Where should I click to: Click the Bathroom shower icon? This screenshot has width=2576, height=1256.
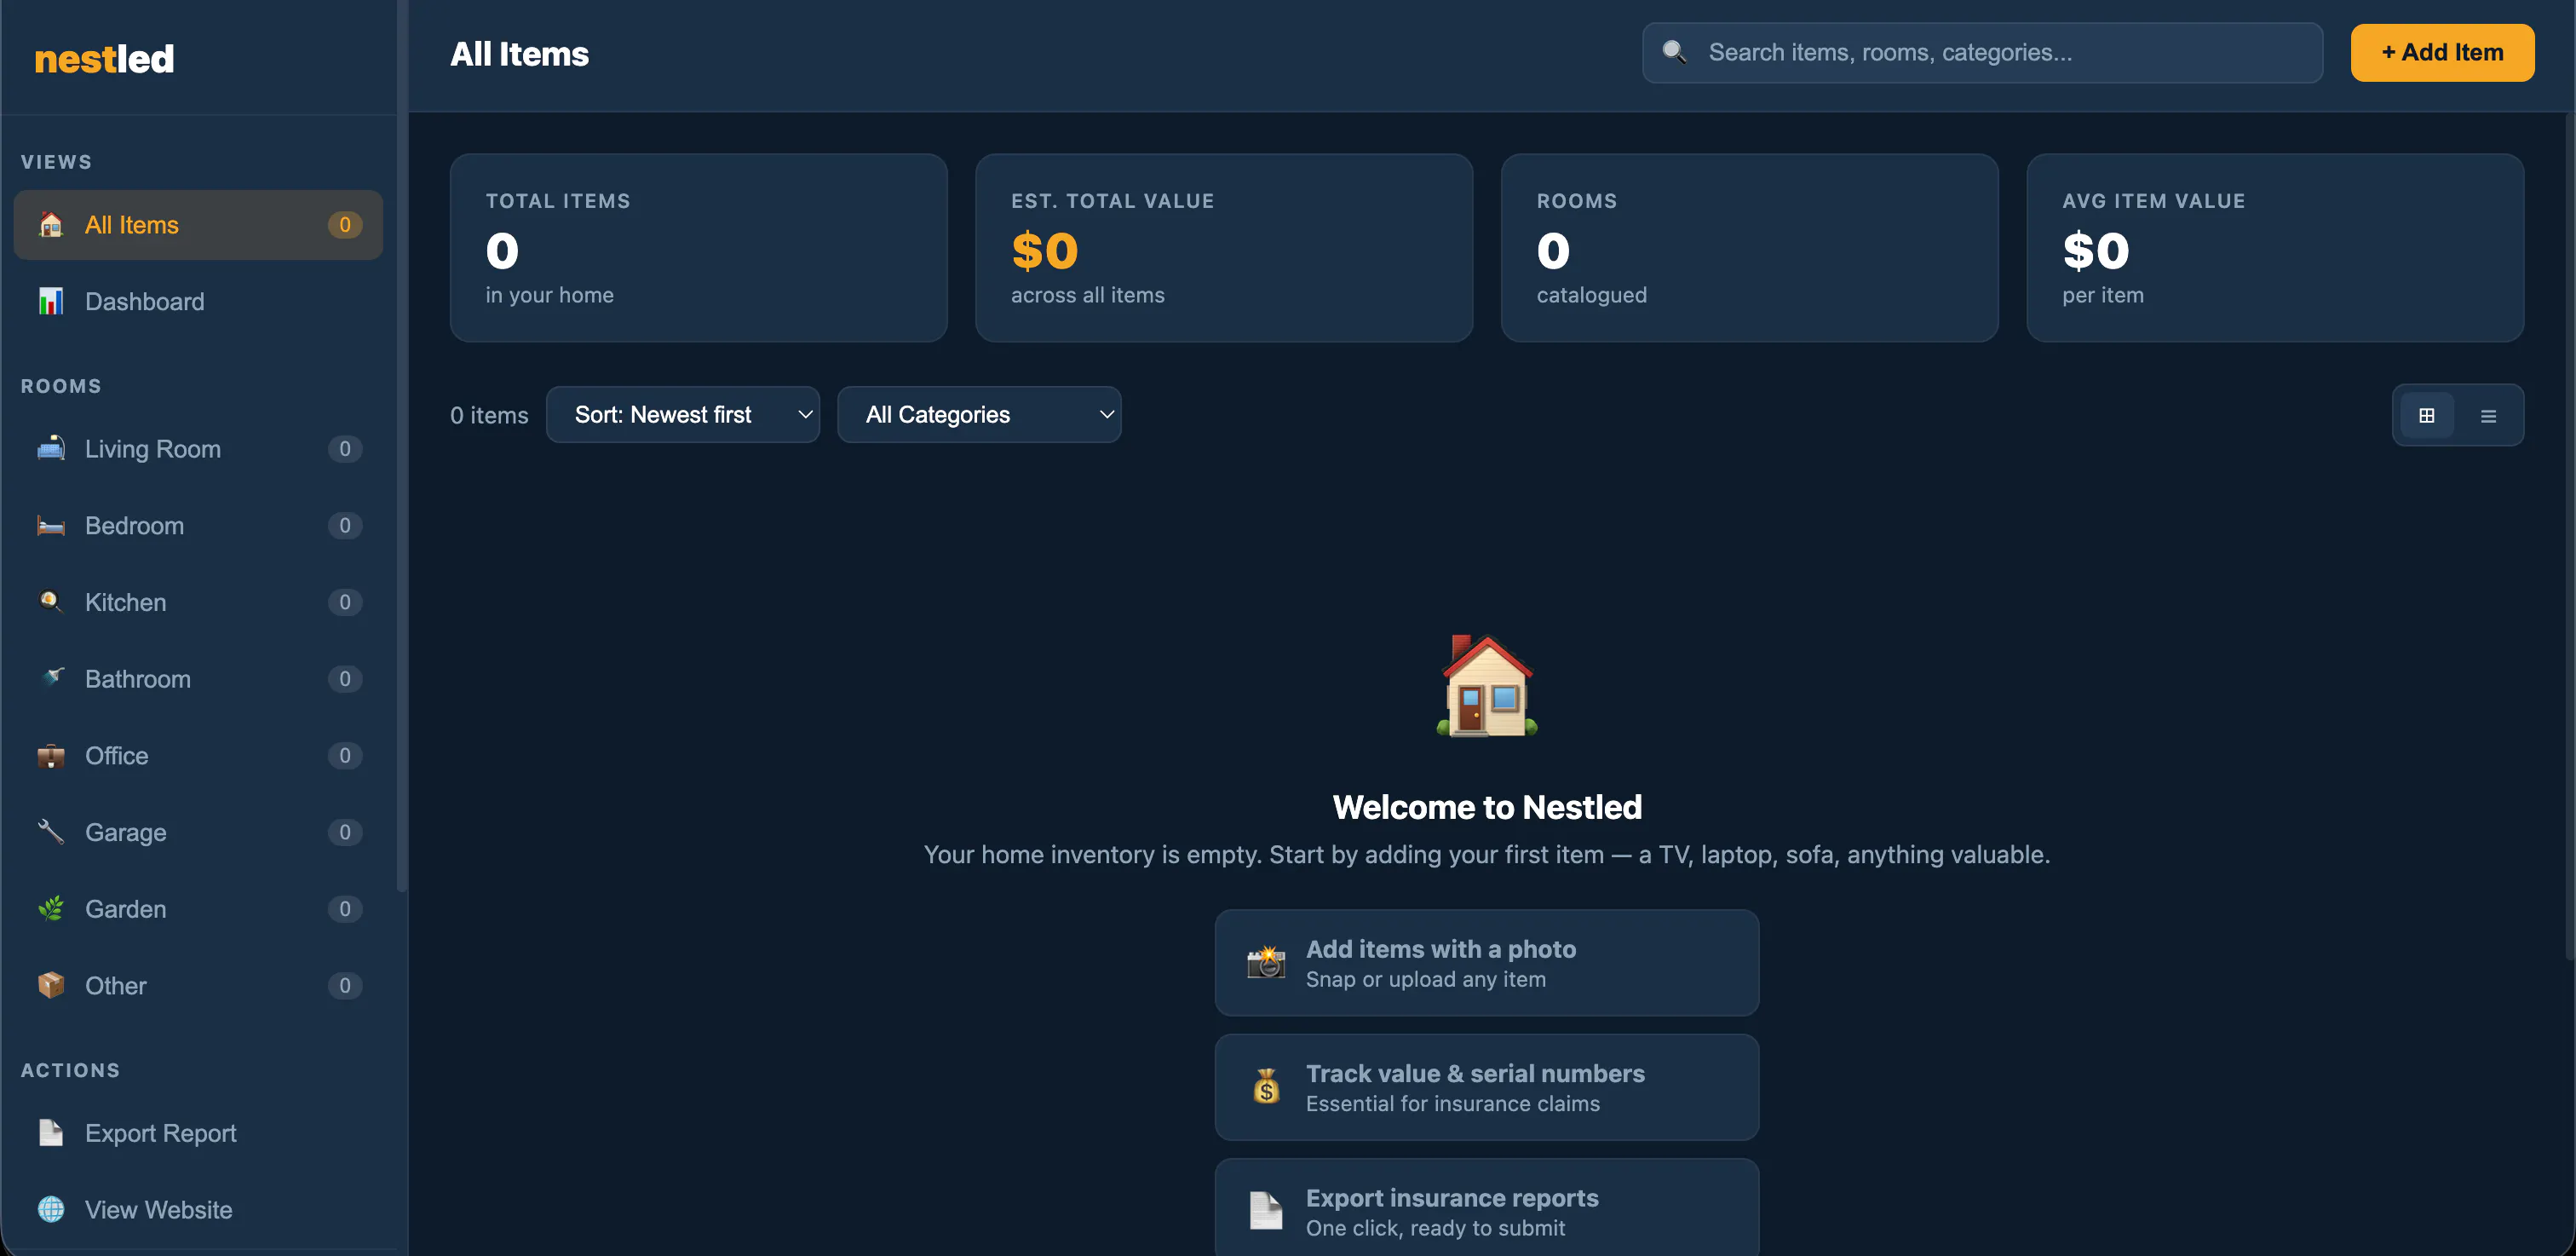(51, 679)
